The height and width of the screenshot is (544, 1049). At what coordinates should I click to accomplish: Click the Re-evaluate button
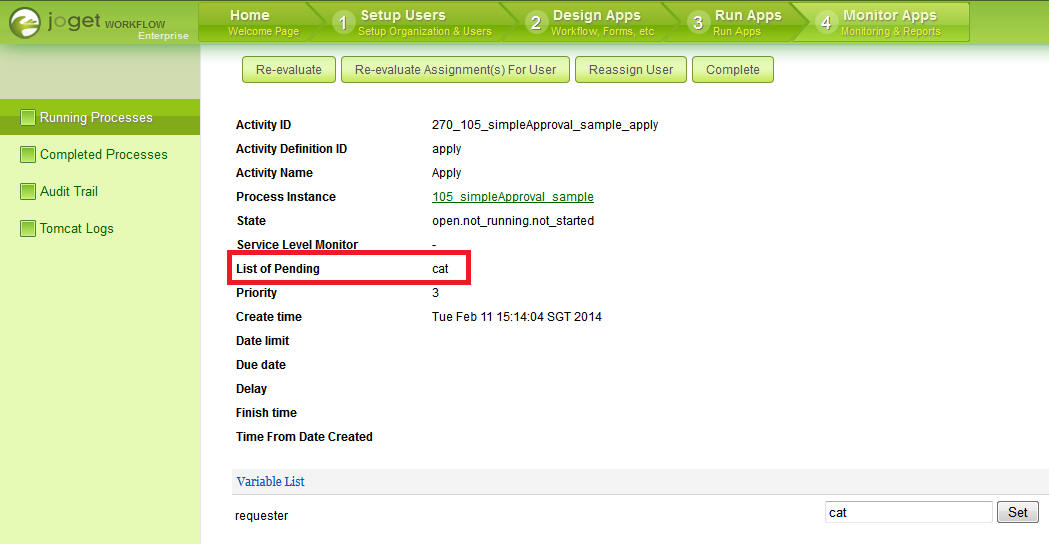289,70
